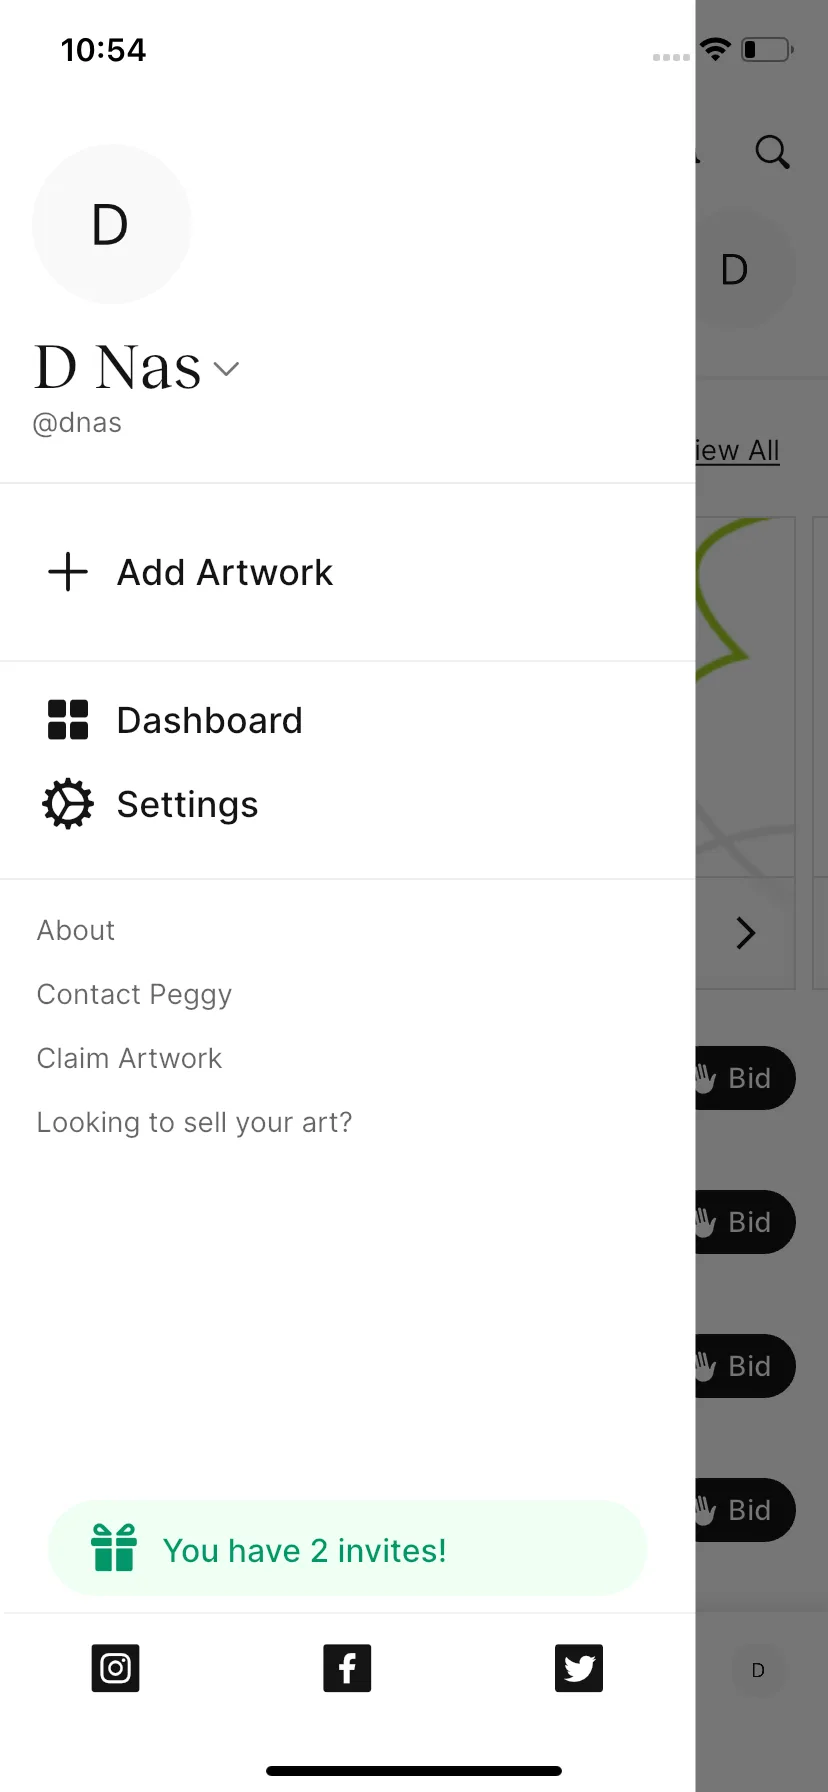This screenshot has height=1792, width=828.
Task: Open the Facebook social icon
Action: (x=347, y=1668)
